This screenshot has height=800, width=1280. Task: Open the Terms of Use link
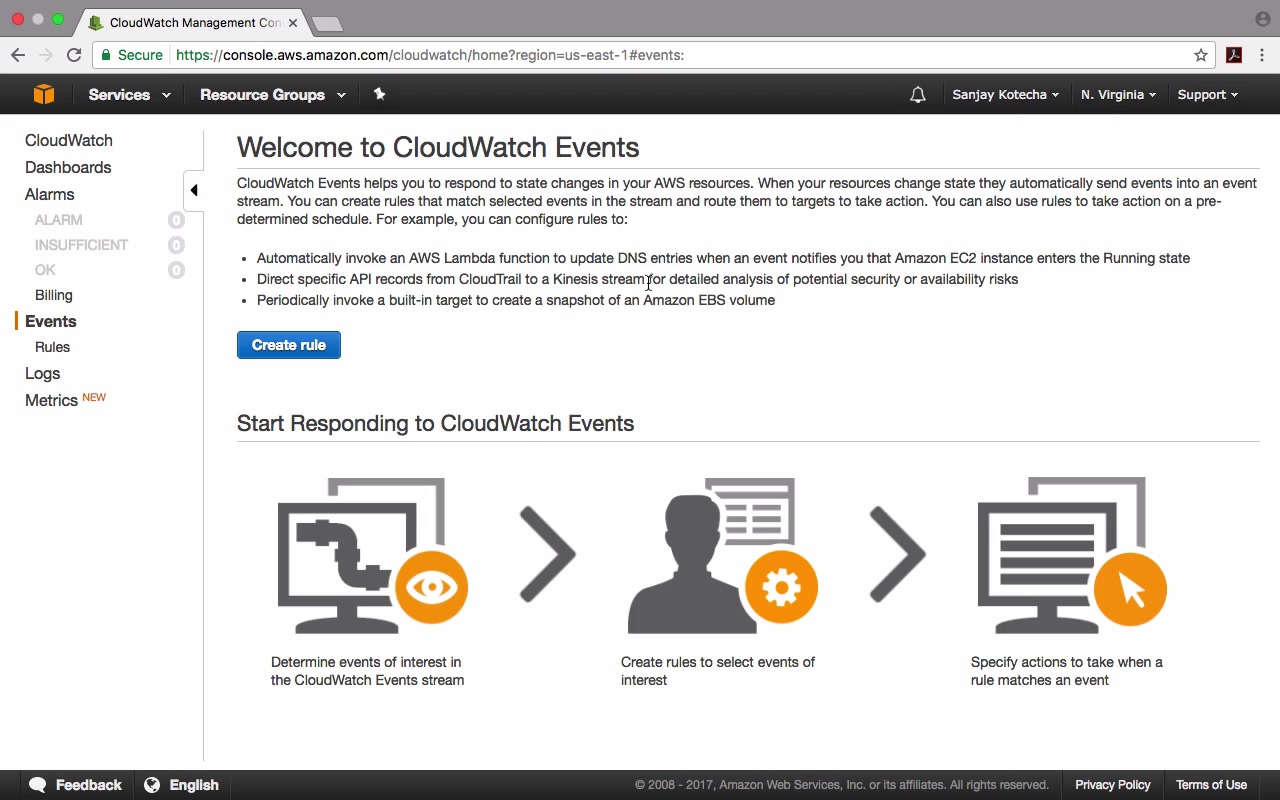pyautogui.click(x=1211, y=785)
